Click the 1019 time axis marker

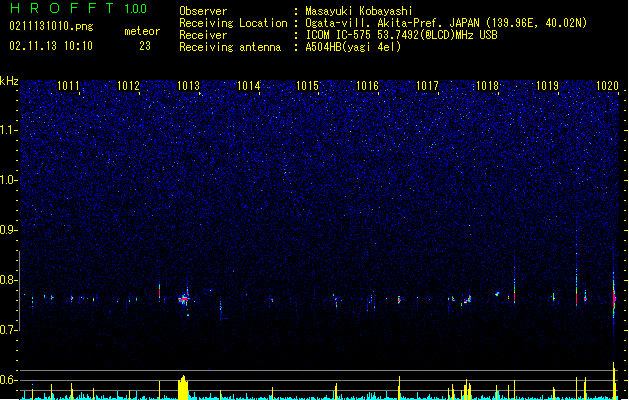(547, 86)
